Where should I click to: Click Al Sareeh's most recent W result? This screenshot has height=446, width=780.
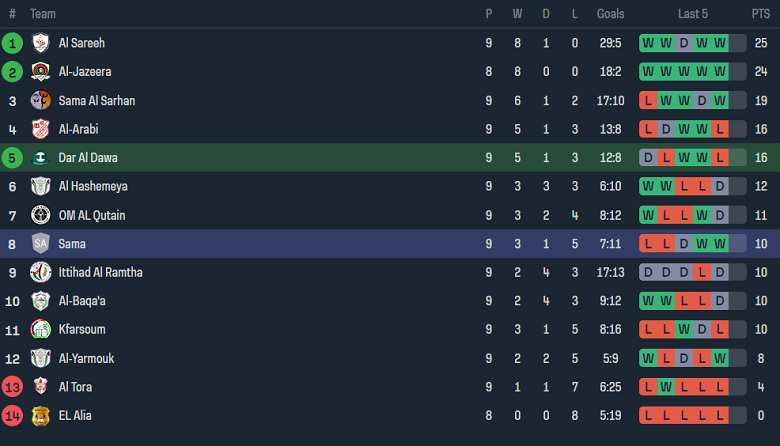(720, 43)
